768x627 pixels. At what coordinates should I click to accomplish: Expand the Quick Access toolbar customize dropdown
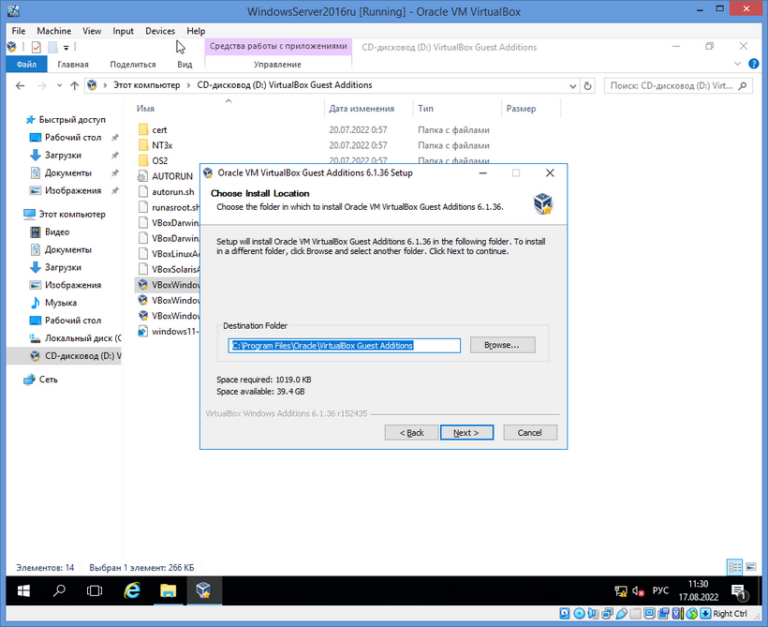point(67,47)
